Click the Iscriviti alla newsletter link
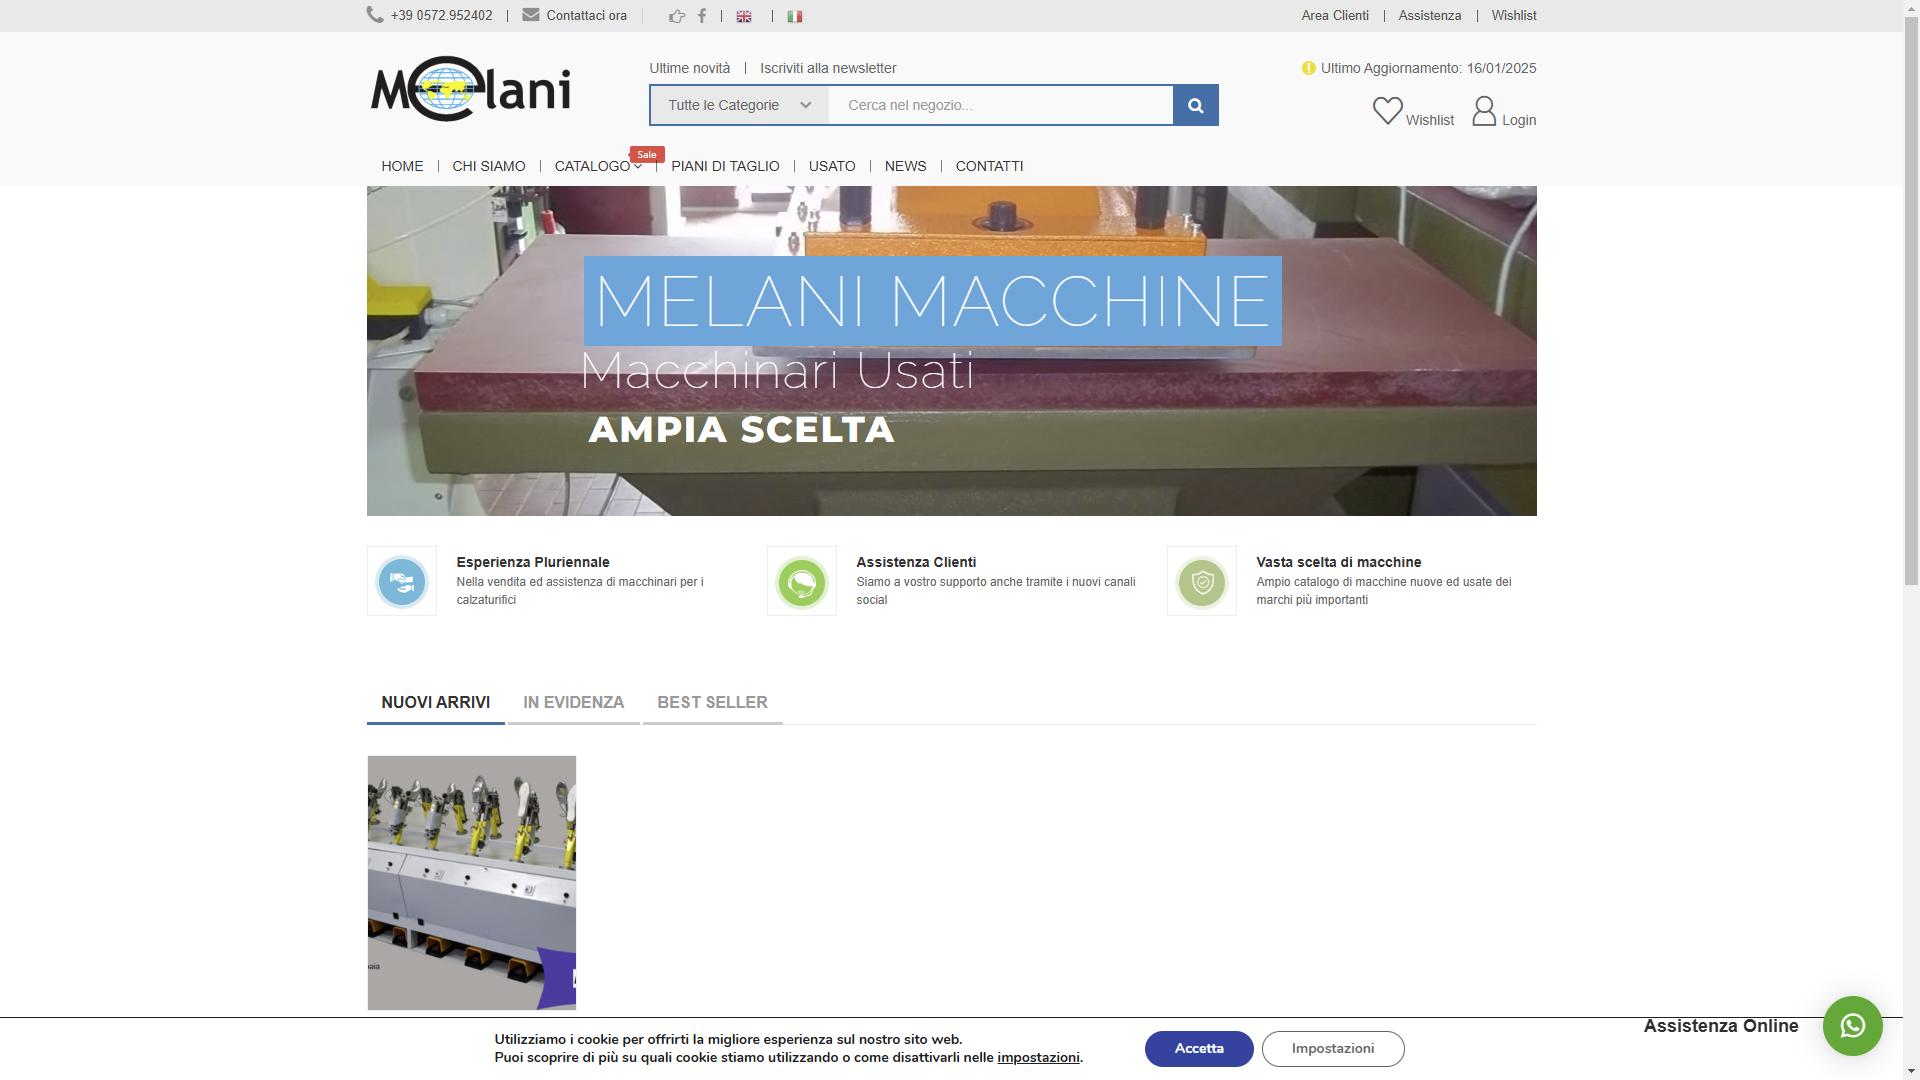 click(828, 68)
